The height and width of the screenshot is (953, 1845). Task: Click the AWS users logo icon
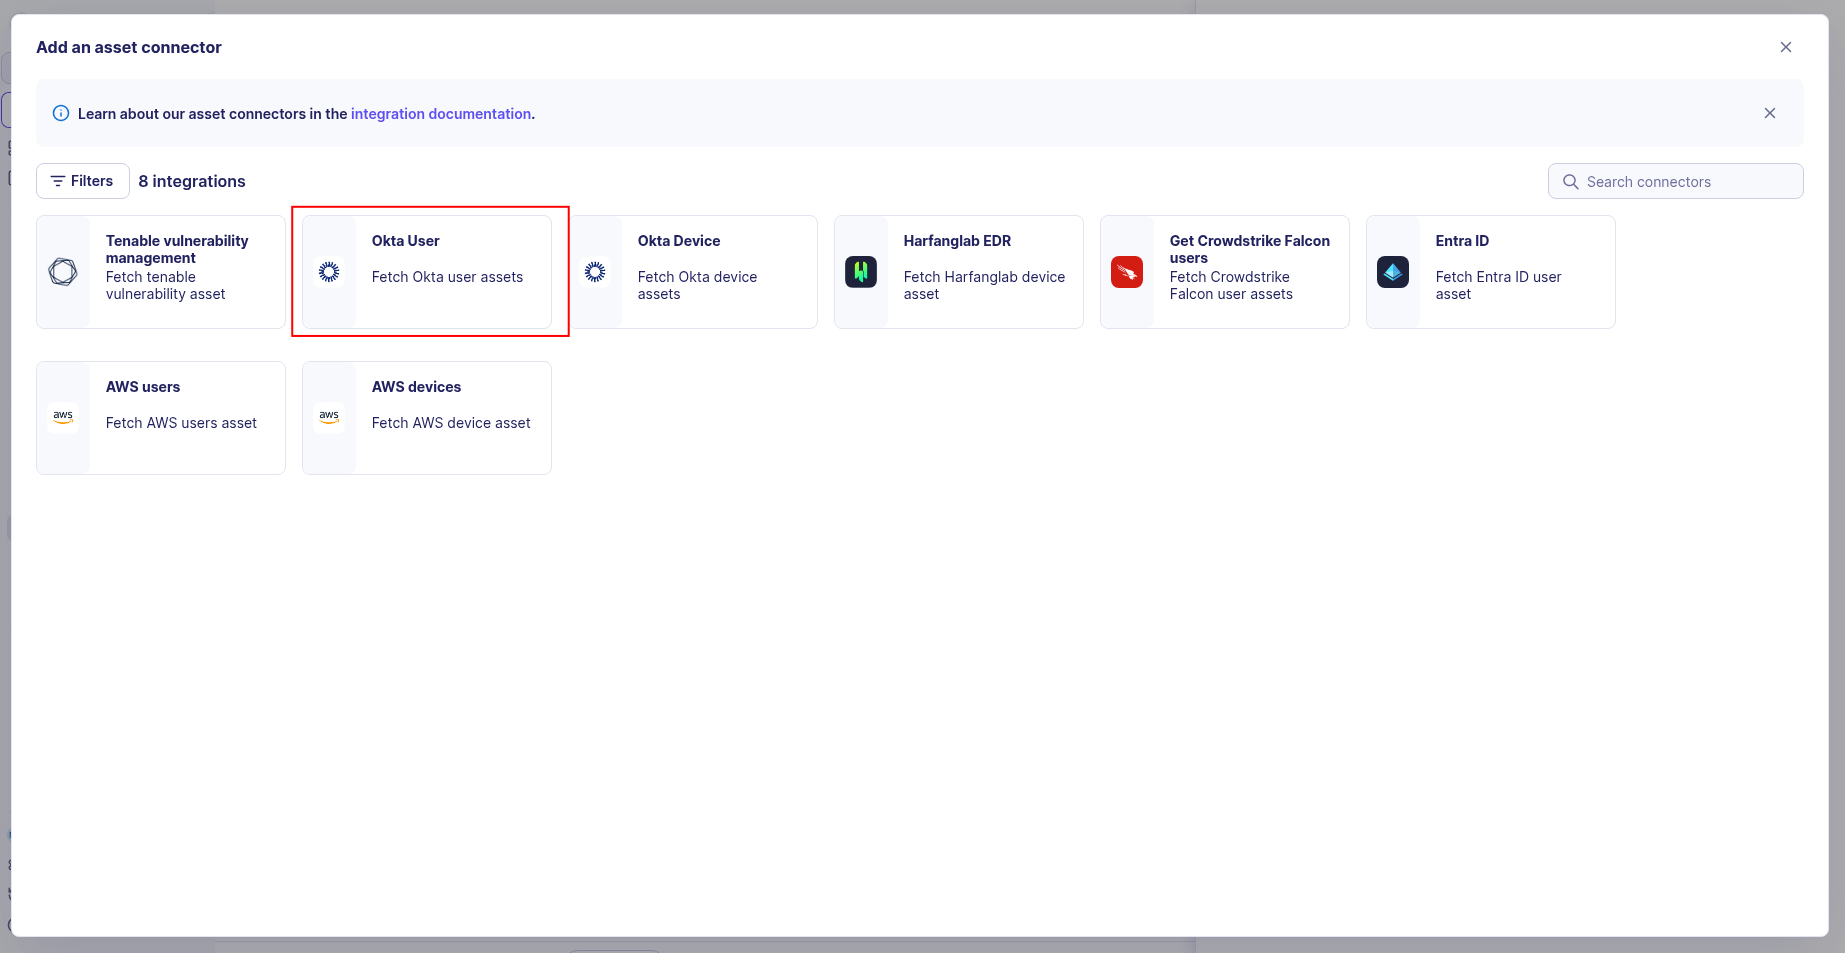pyautogui.click(x=63, y=416)
